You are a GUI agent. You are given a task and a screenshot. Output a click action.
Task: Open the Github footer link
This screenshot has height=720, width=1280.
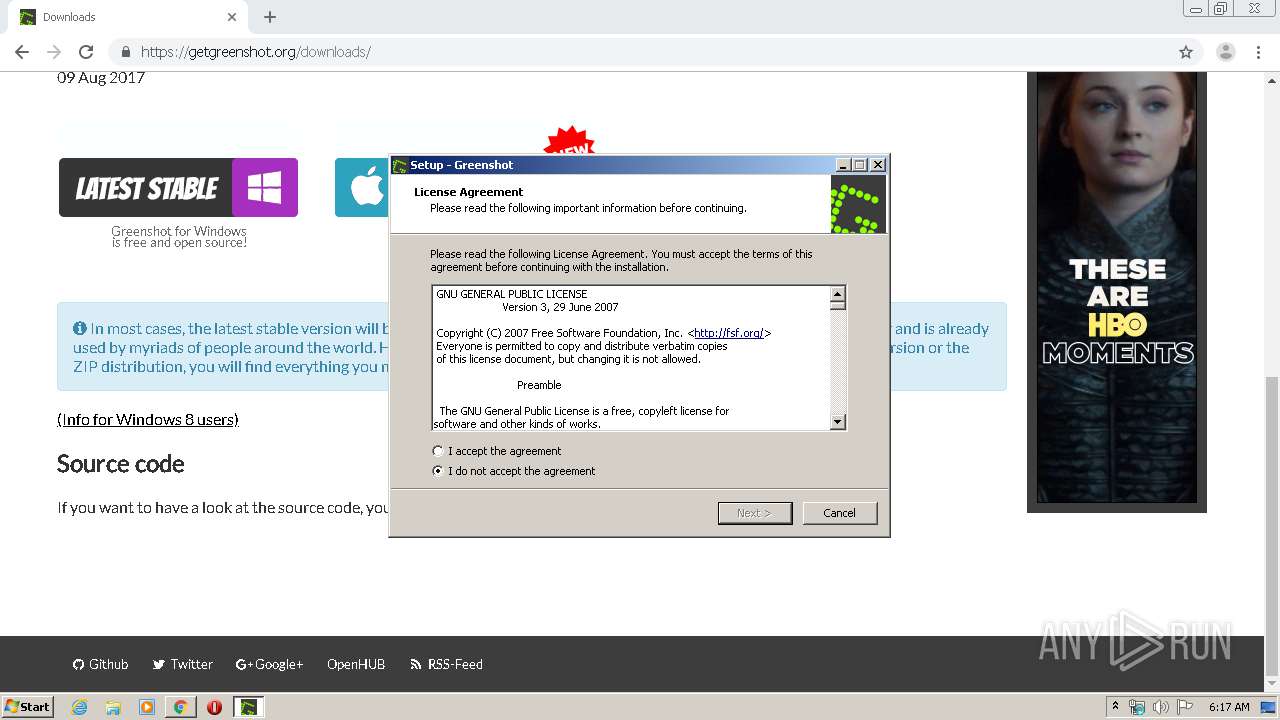pos(100,664)
